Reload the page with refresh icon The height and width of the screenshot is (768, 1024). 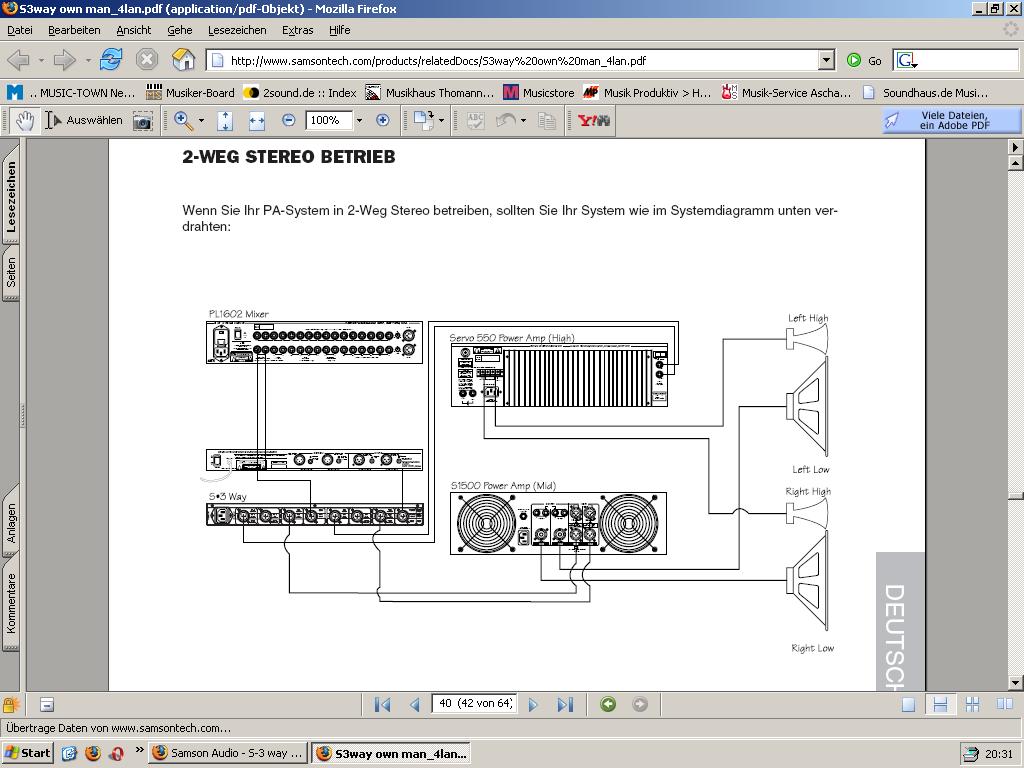click(x=111, y=60)
